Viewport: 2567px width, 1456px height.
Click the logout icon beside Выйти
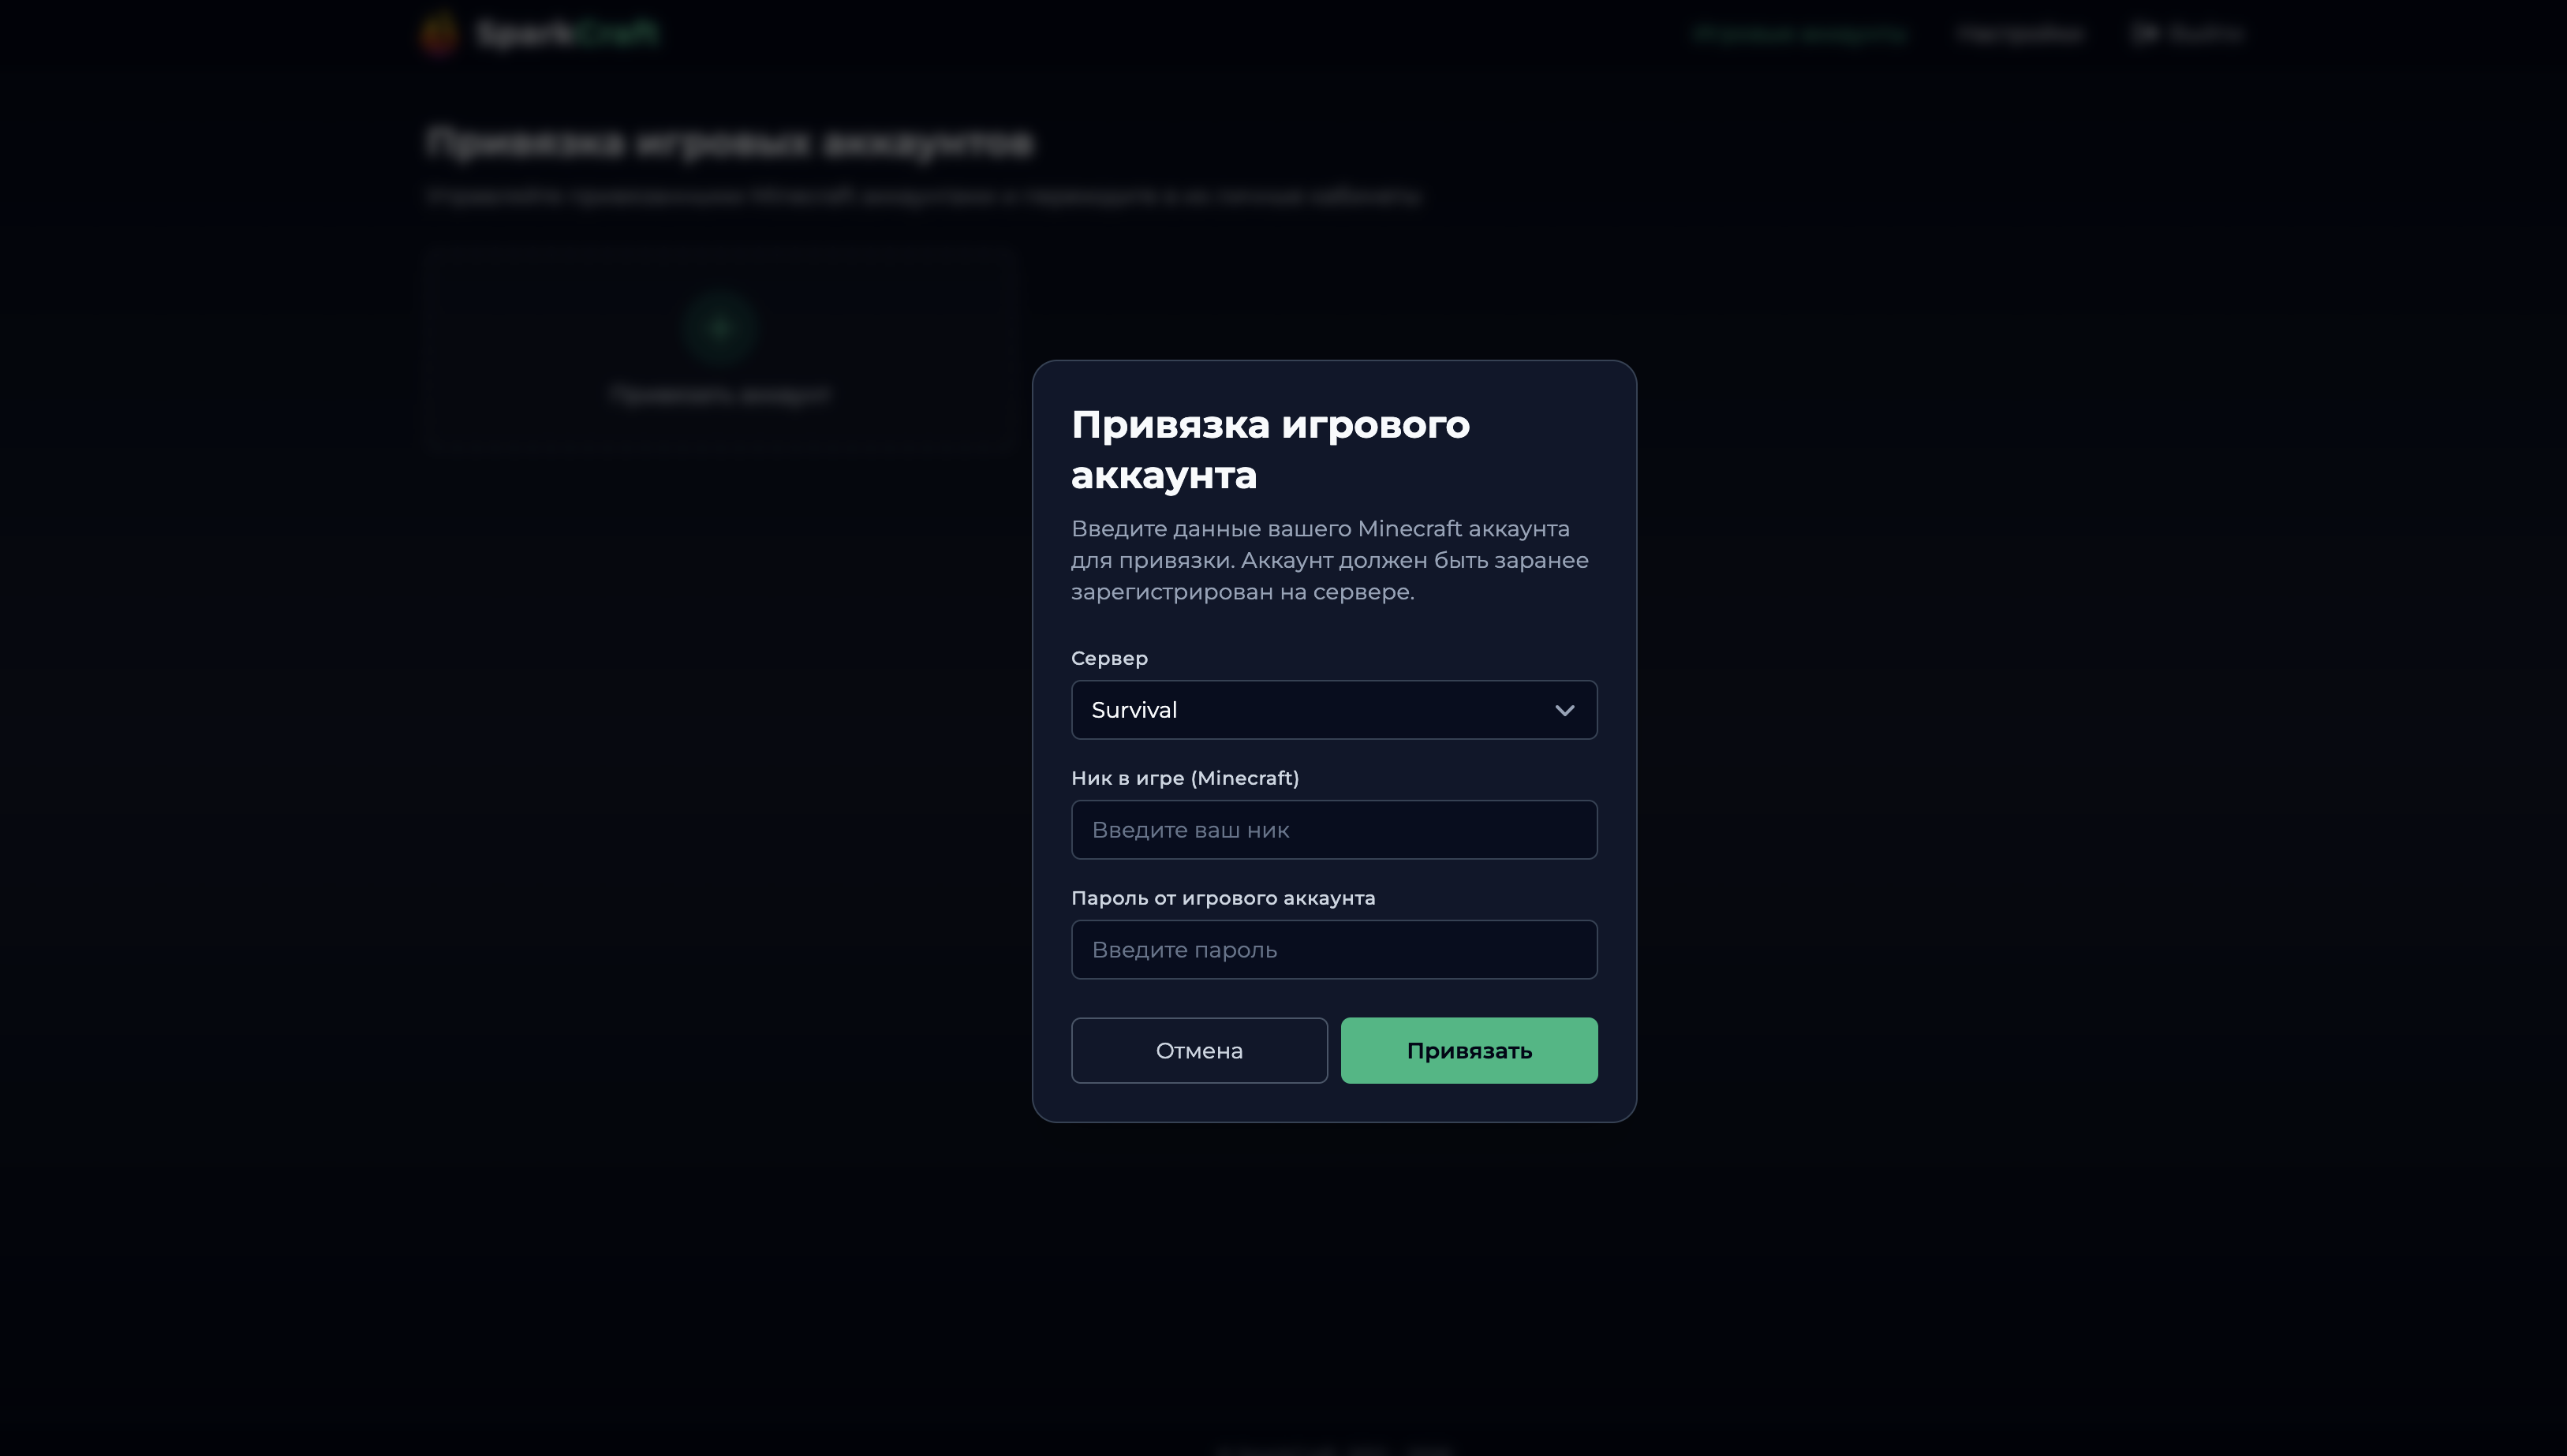tap(2144, 34)
